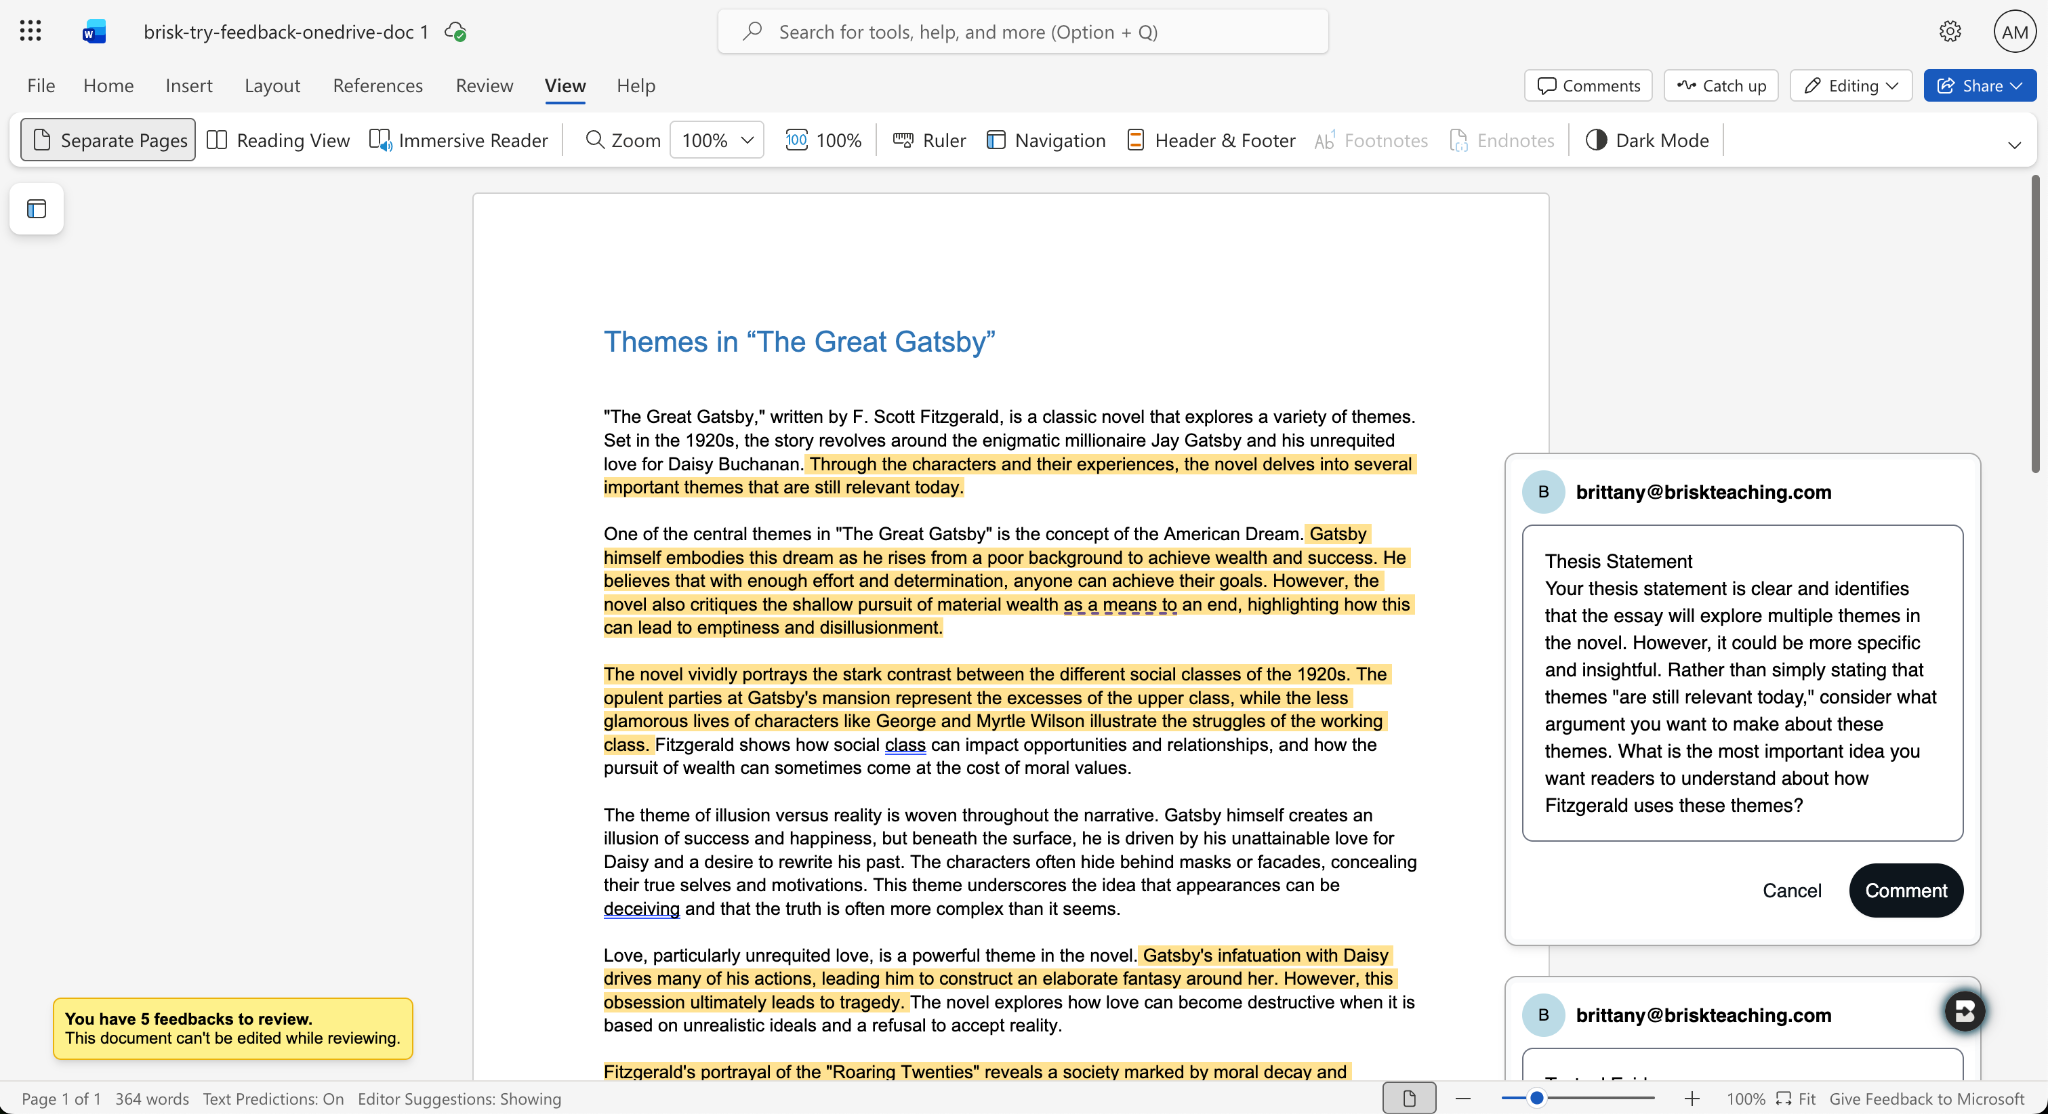Post feedback with the Comment button

pyautogui.click(x=1906, y=890)
